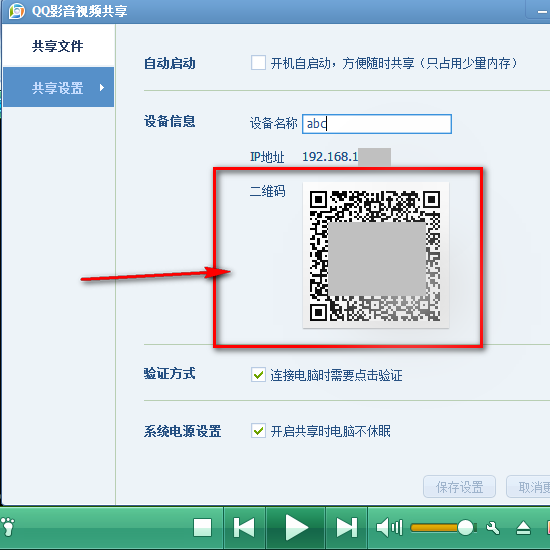This screenshot has height=550, width=550.
Task: Click the 二维码 label
Action: click(268, 191)
